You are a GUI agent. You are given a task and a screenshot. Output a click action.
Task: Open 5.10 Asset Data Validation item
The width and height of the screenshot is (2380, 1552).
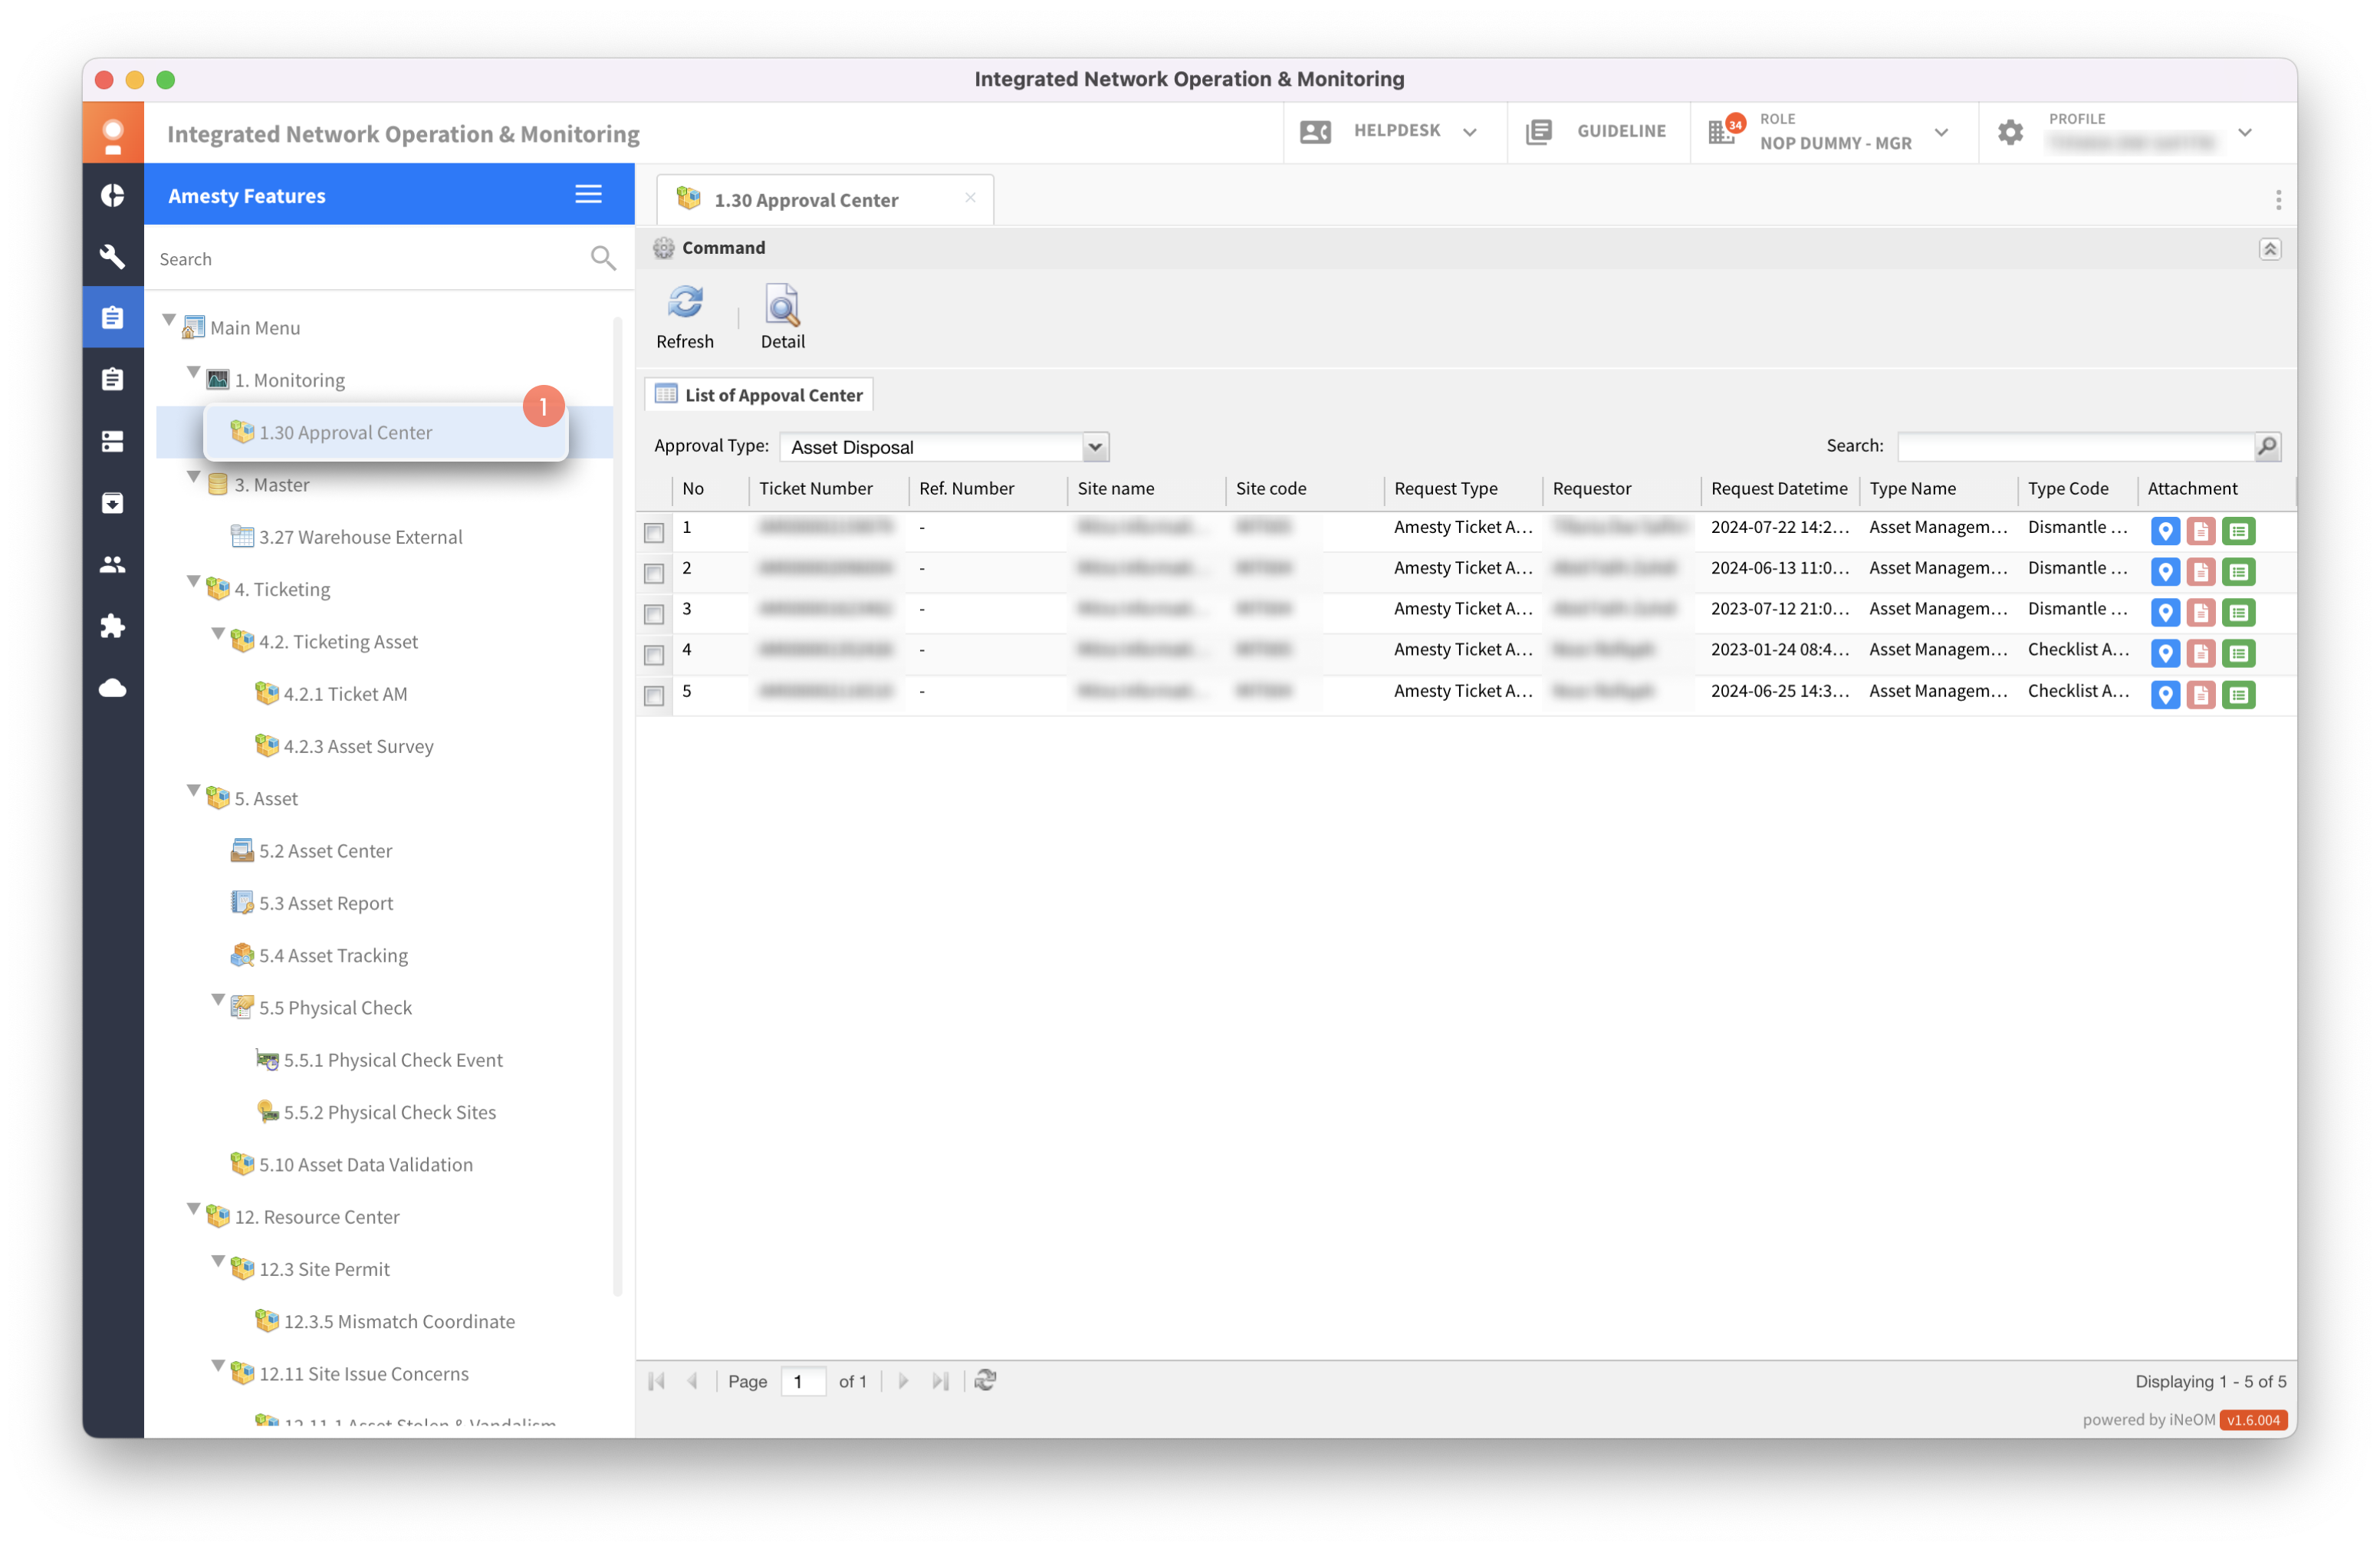tap(365, 1165)
